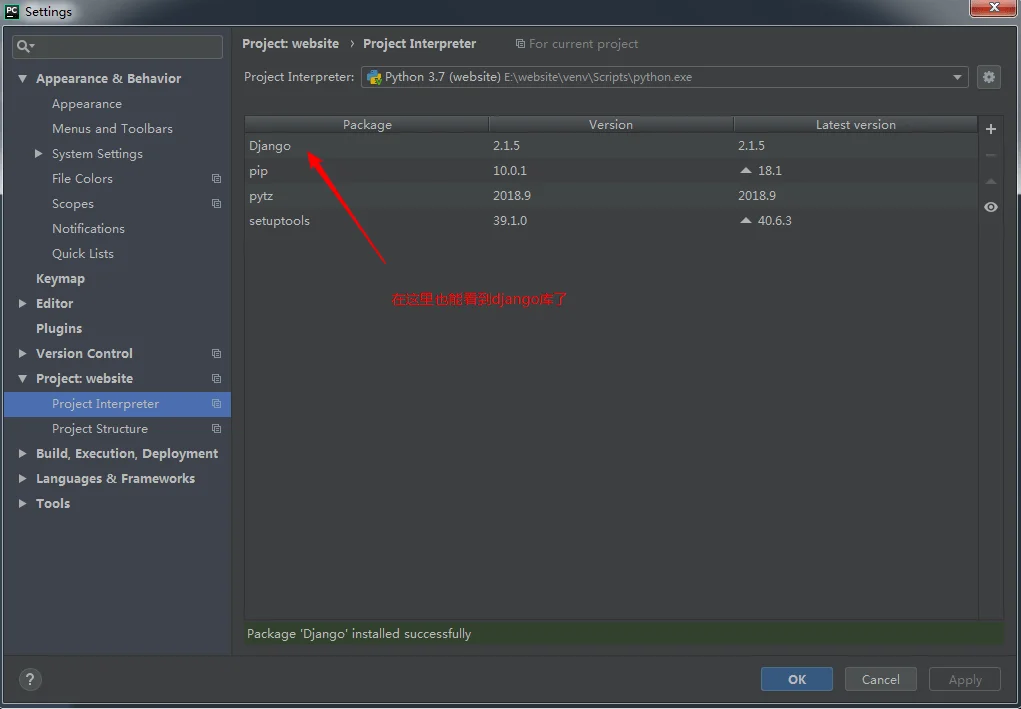The image size is (1021, 709).
Task: Open Menus and Toolbars settings
Action: tap(112, 128)
